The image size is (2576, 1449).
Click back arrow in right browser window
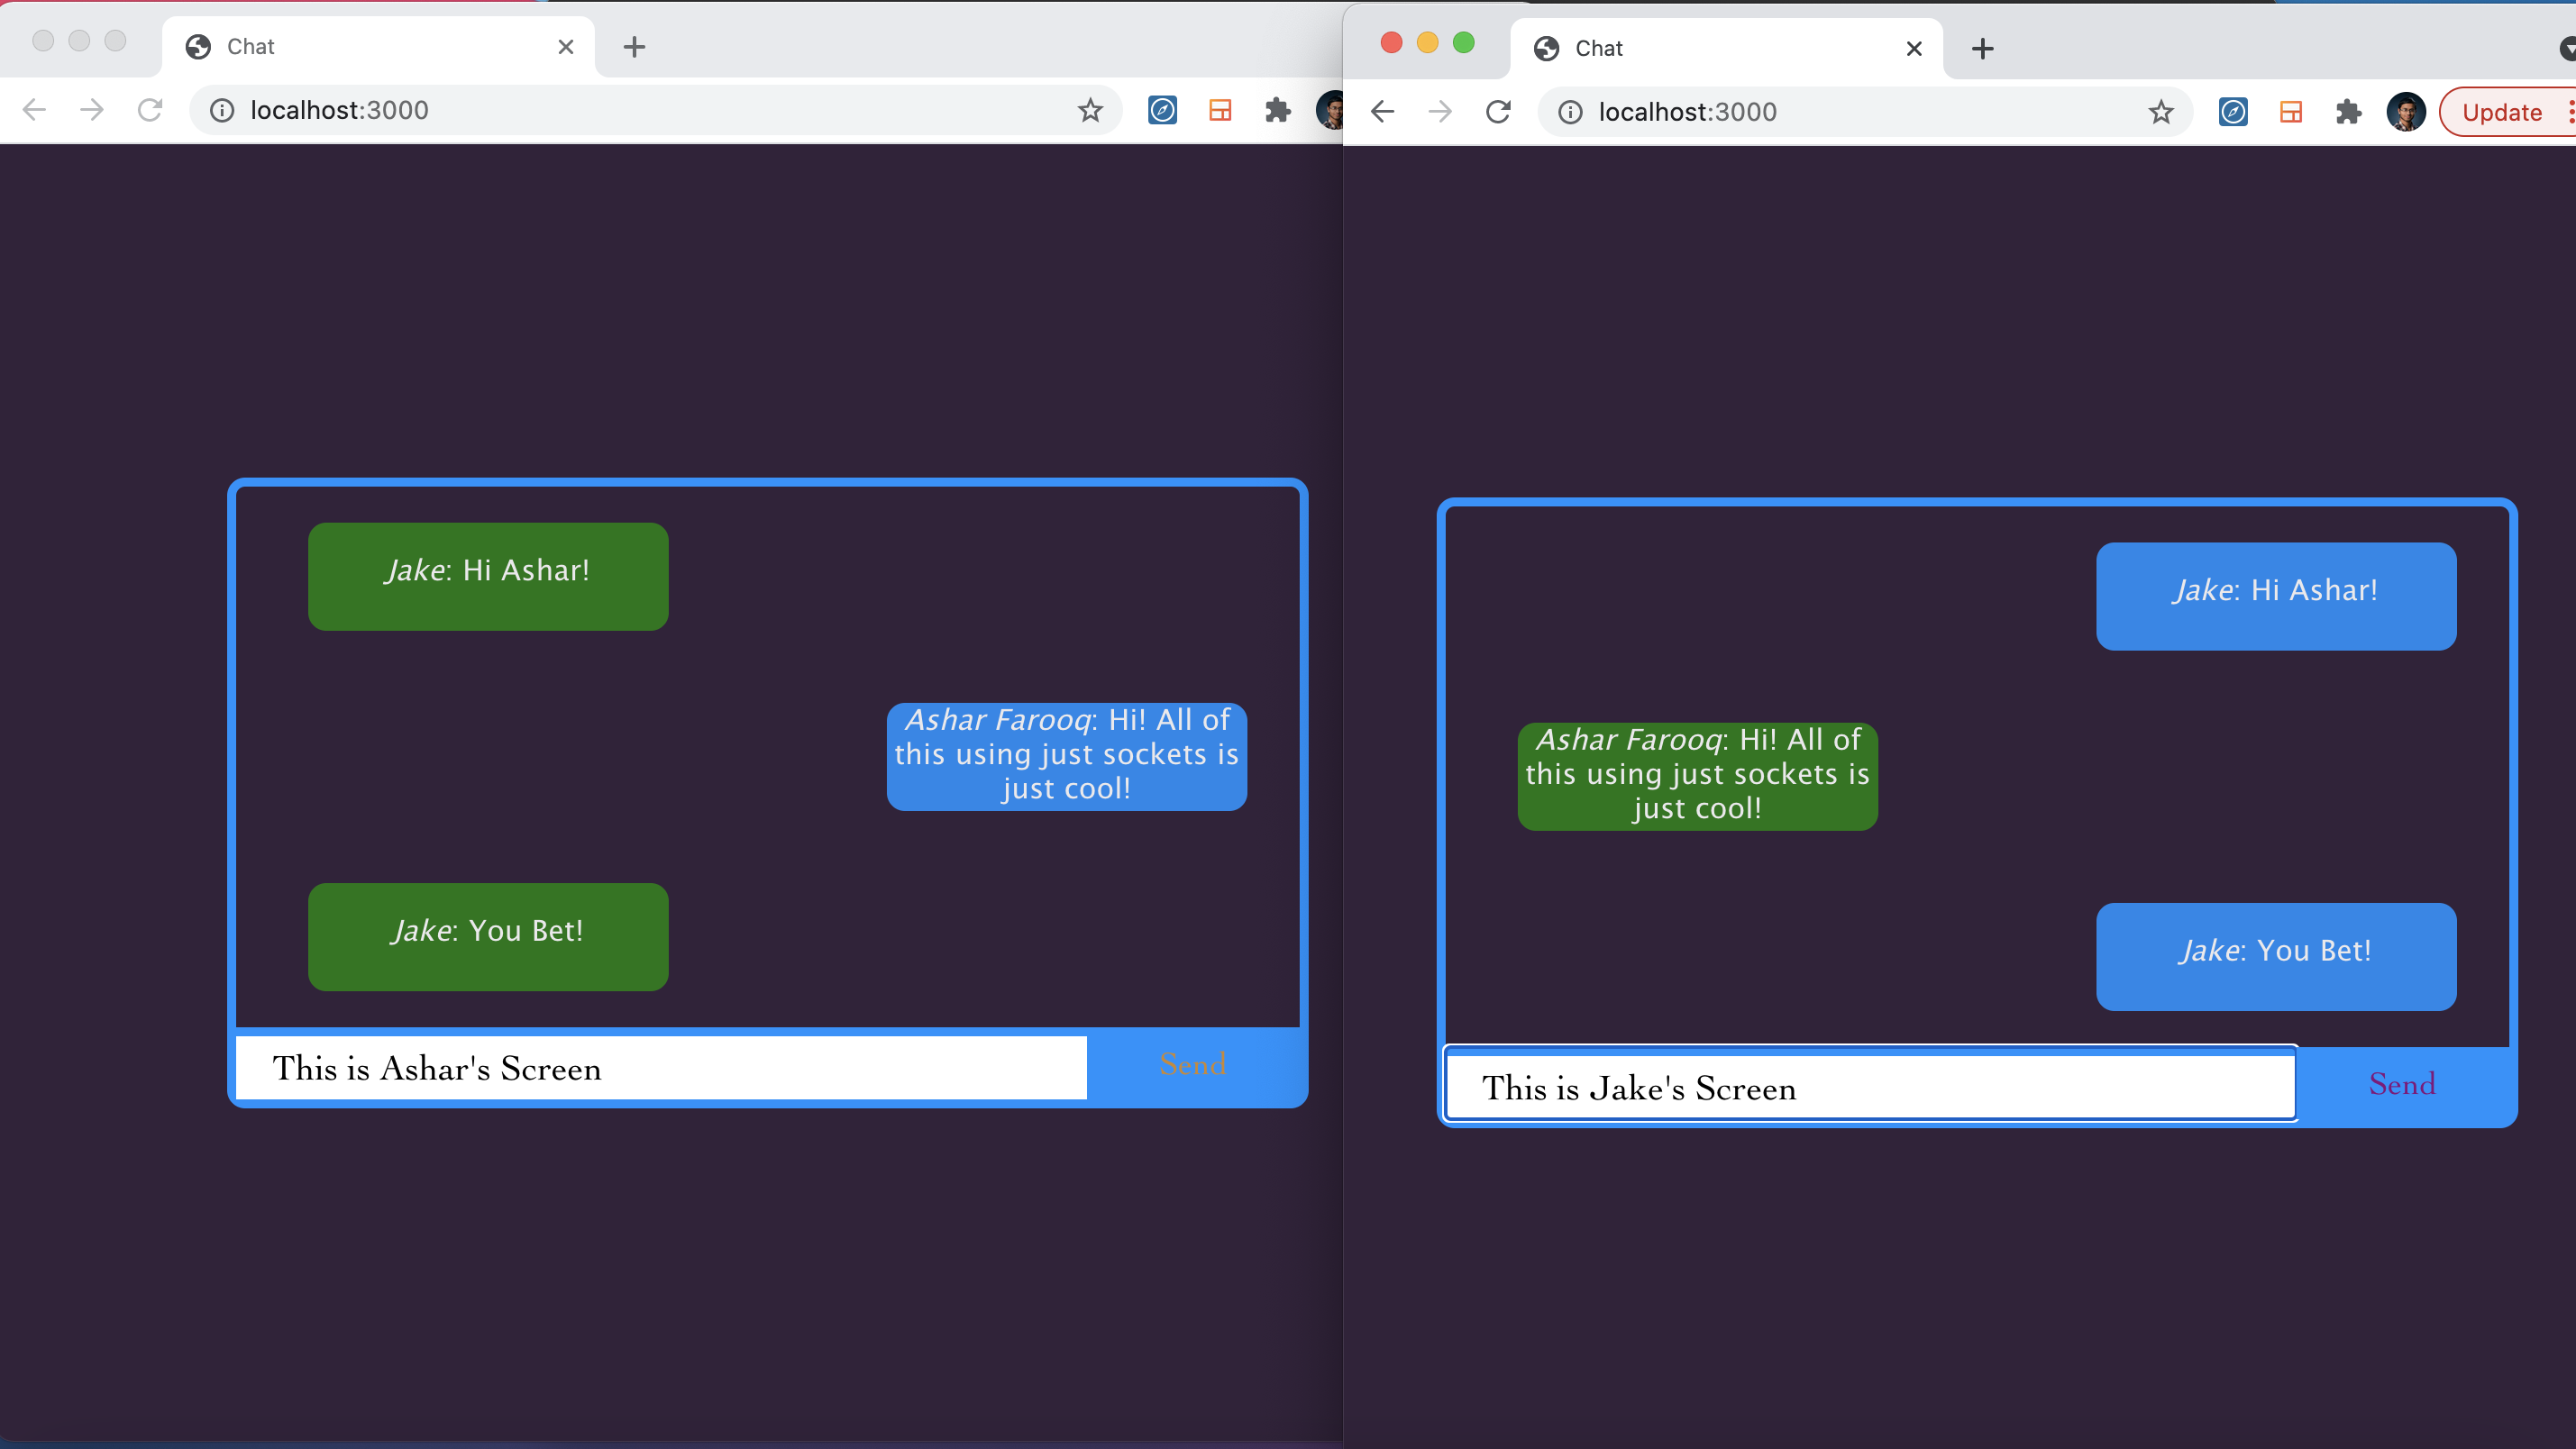click(1383, 112)
